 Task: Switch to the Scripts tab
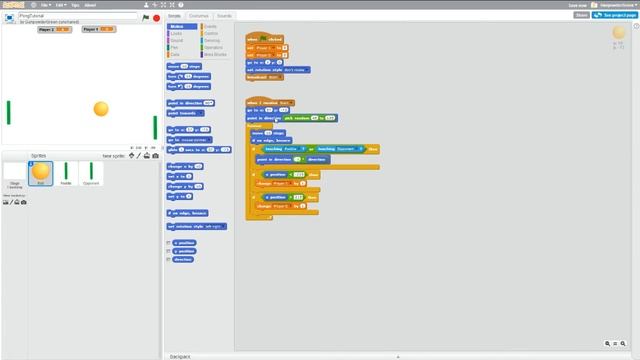pos(174,16)
